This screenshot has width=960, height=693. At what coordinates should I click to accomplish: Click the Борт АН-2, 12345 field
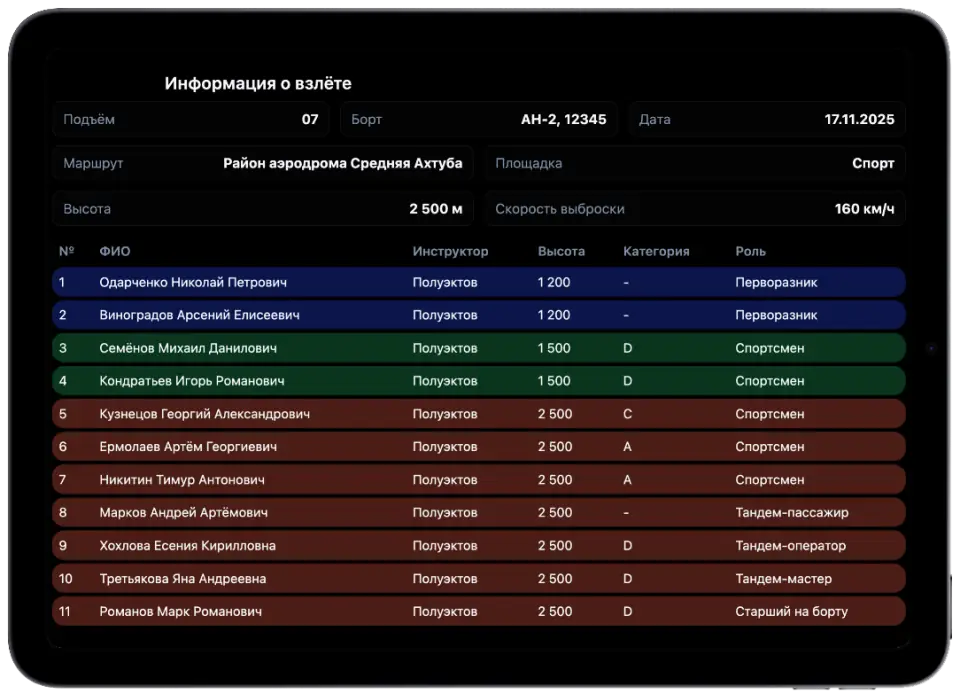[479, 119]
